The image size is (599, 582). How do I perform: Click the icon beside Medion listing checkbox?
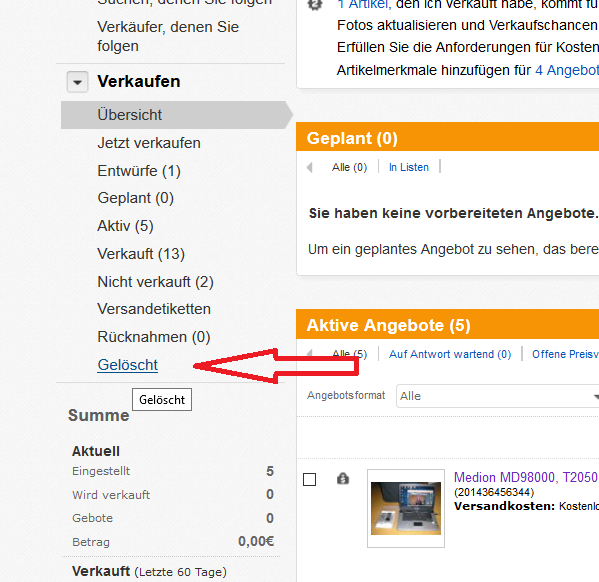coord(343,478)
